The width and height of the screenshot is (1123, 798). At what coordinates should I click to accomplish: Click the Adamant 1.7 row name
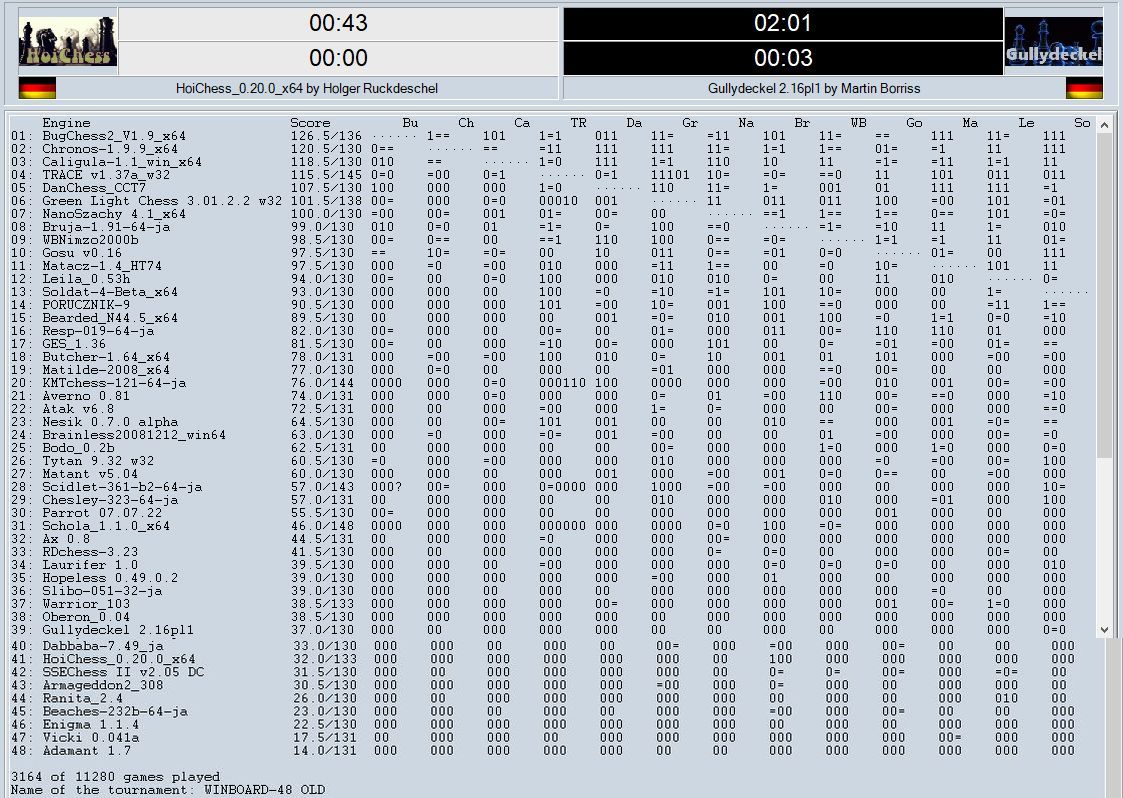[86, 750]
